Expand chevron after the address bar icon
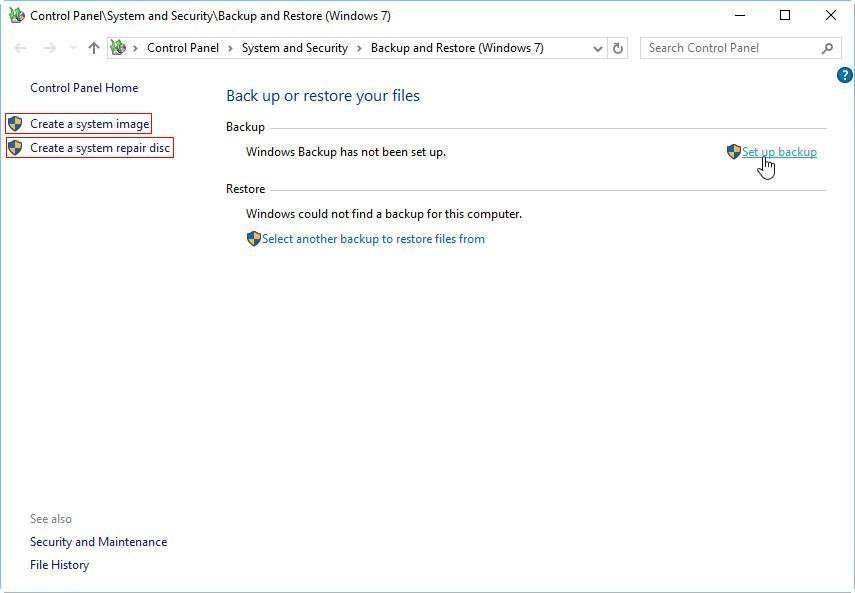The width and height of the screenshot is (855, 593). [x=135, y=49]
